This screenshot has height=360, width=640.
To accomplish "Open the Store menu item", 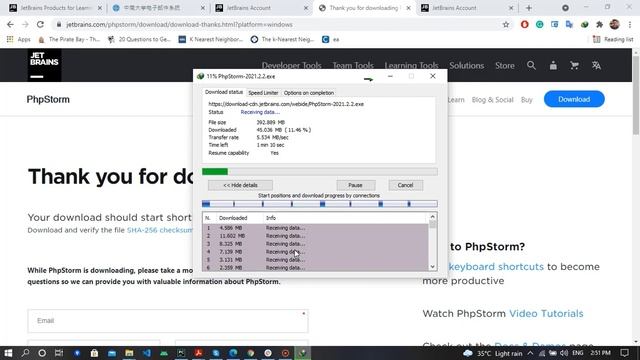I will (505, 65).
